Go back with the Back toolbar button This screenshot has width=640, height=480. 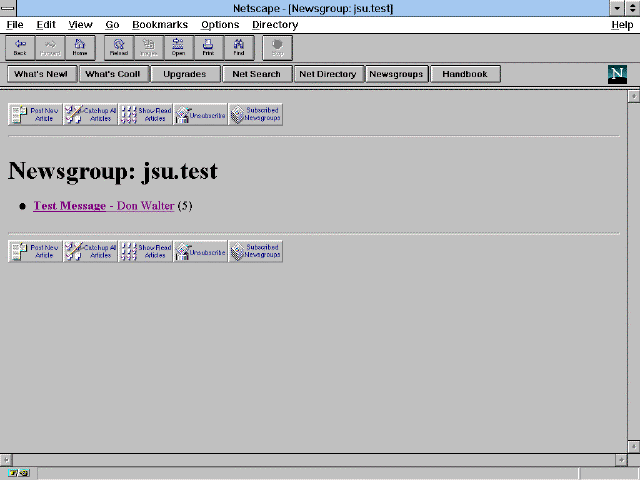(20, 48)
